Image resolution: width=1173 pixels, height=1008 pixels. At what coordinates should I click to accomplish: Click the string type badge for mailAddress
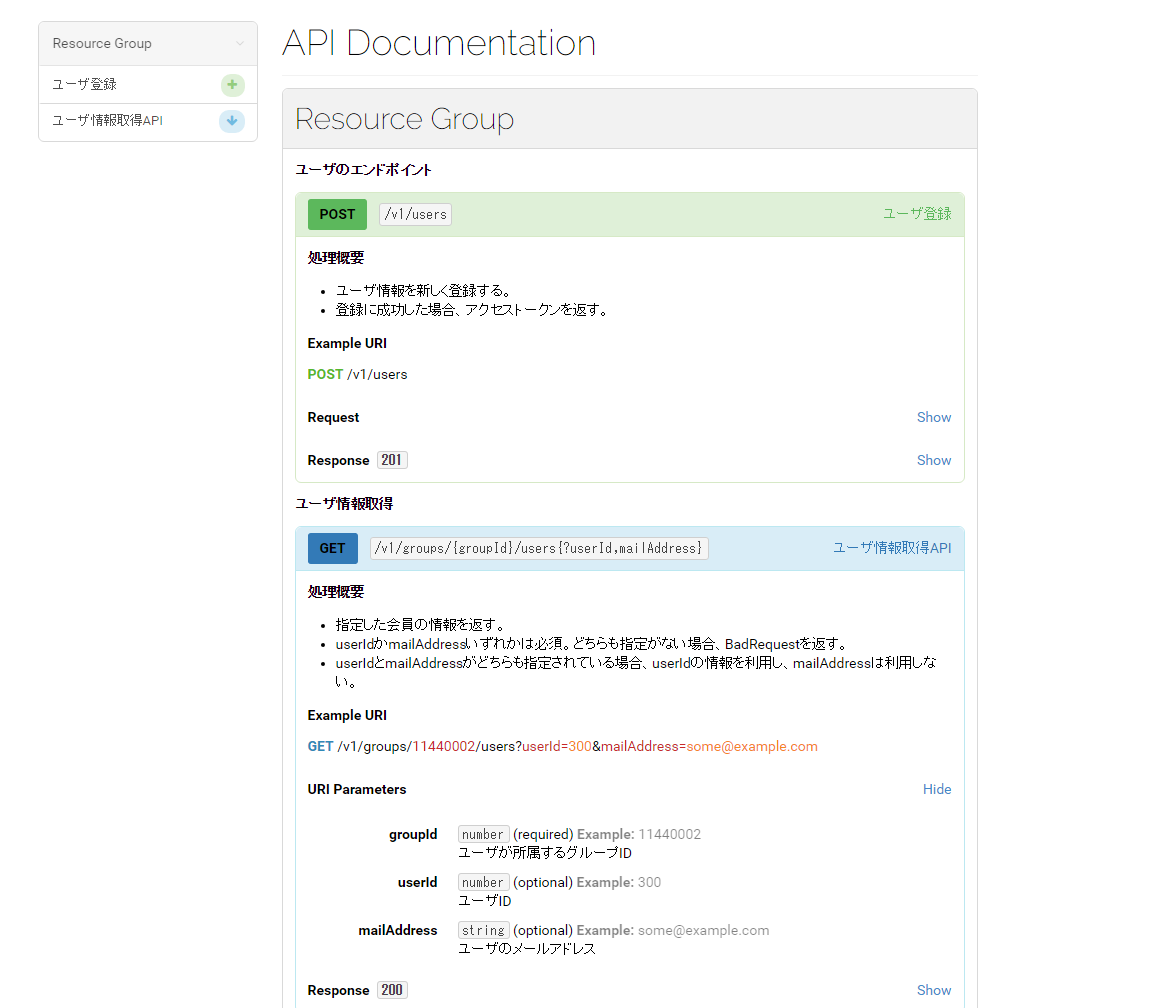pos(483,929)
